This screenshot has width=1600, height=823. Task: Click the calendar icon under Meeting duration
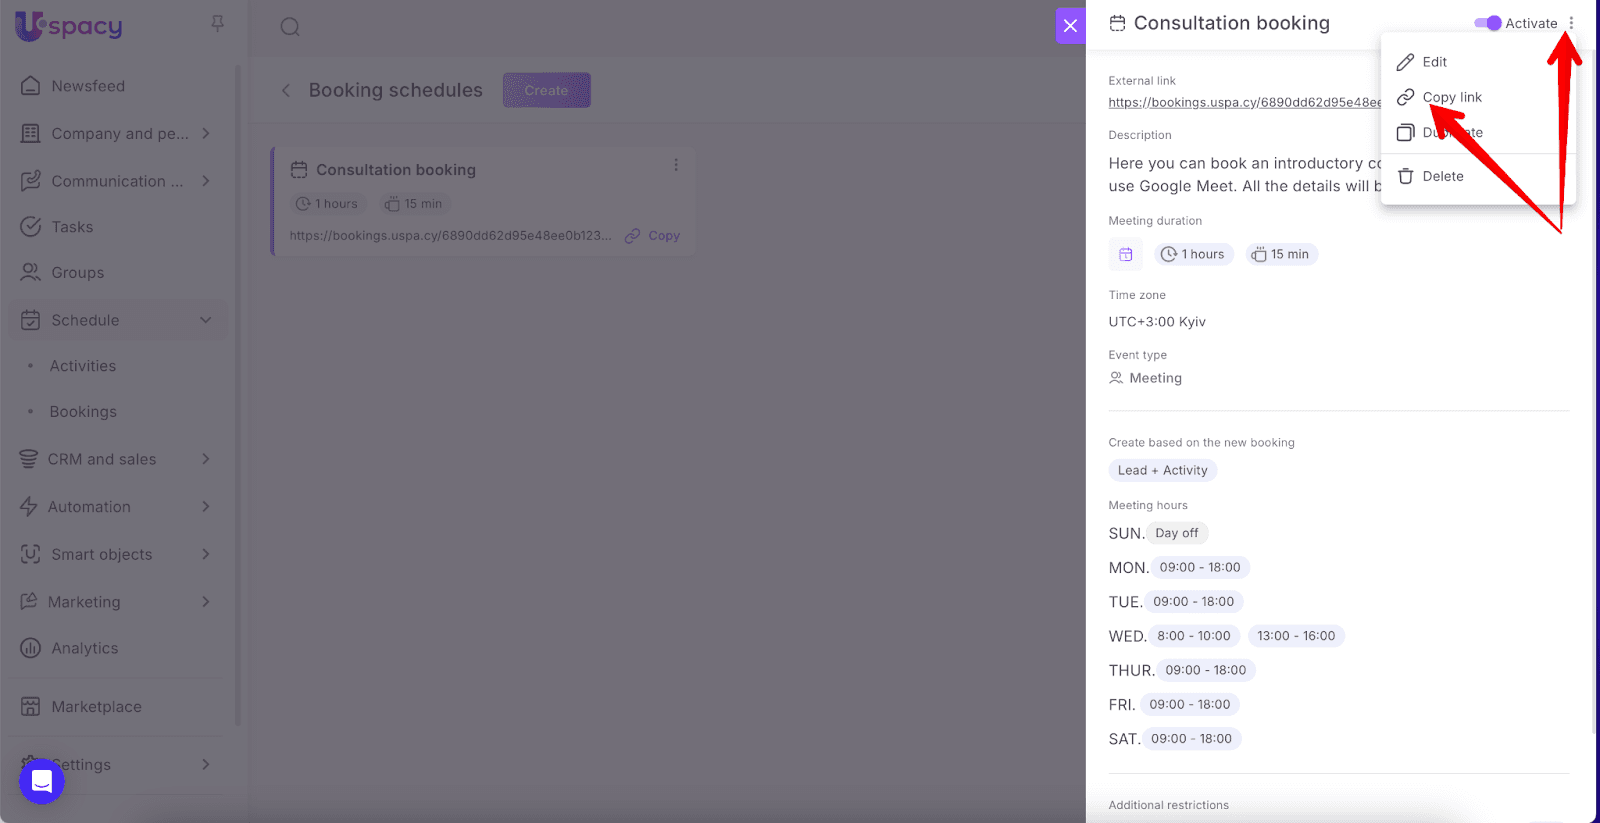tap(1125, 254)
